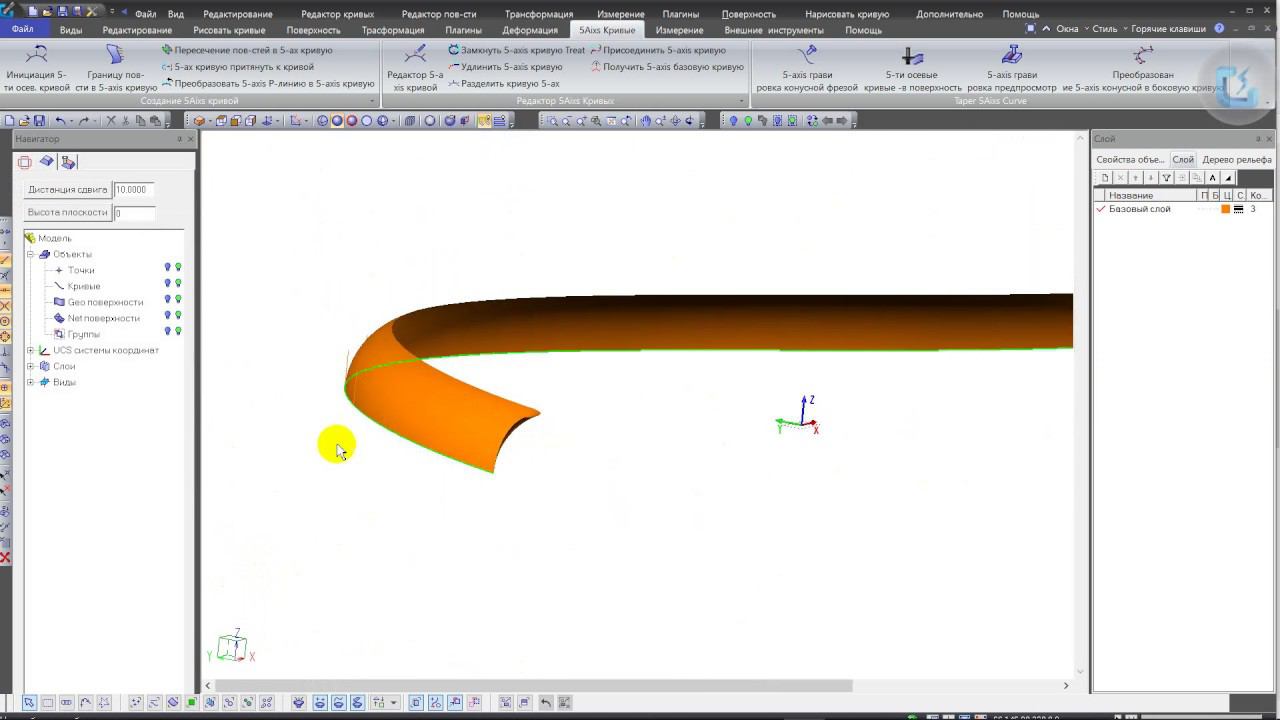This screenshot has width=1280, height=720.
Task: Click the undo arrow in the toolbar
Action: coord(61,121)
